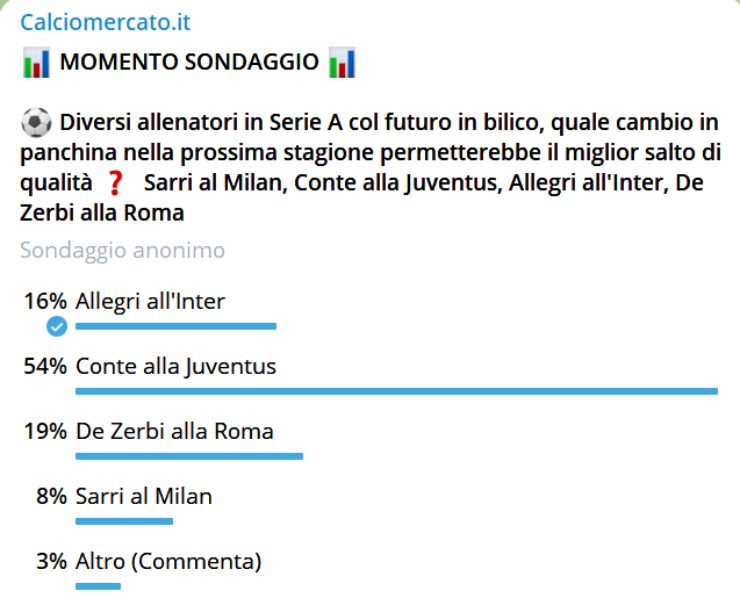Click the De Zerbi alla Roma result bar

coord(189,456)
